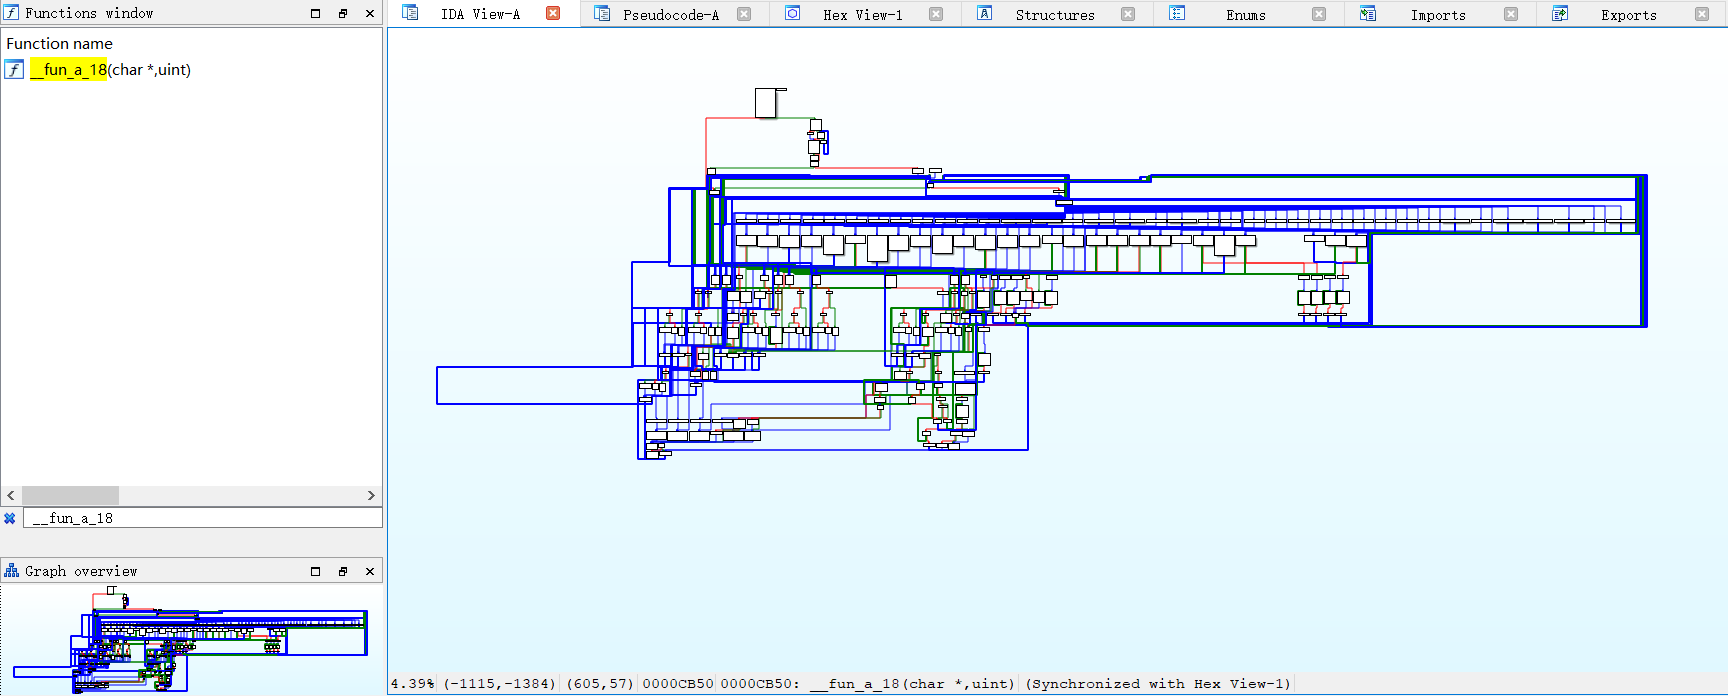Click the Exports tab icon

click(1560, 13)
